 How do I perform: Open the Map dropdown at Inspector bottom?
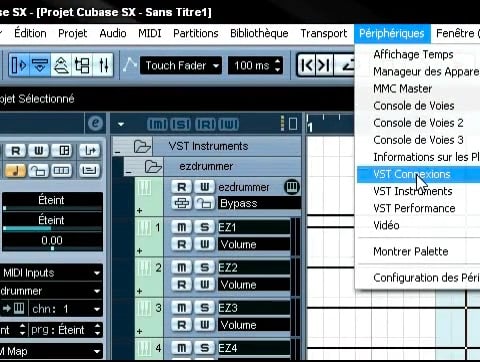(51, 351)
